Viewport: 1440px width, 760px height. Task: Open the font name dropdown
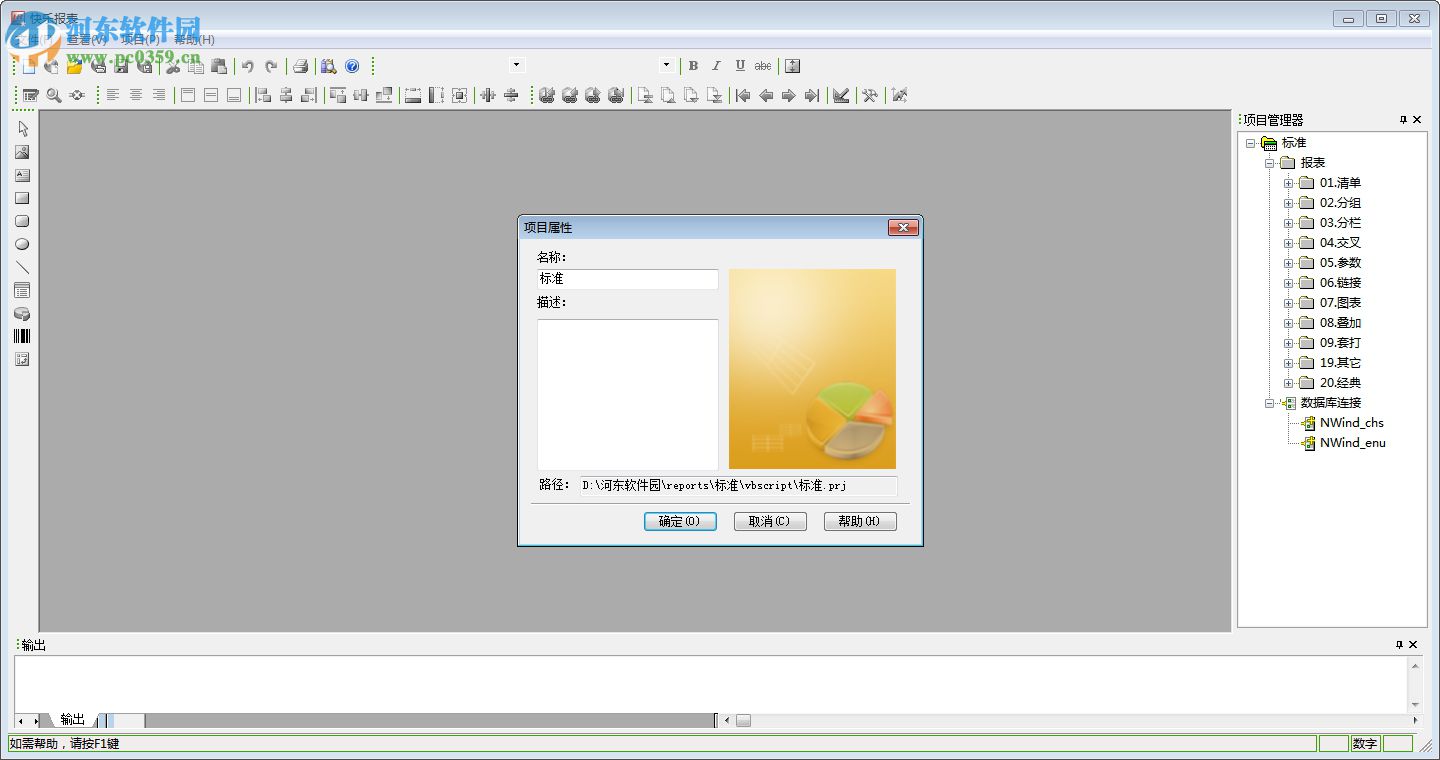[x=516, y=65]
